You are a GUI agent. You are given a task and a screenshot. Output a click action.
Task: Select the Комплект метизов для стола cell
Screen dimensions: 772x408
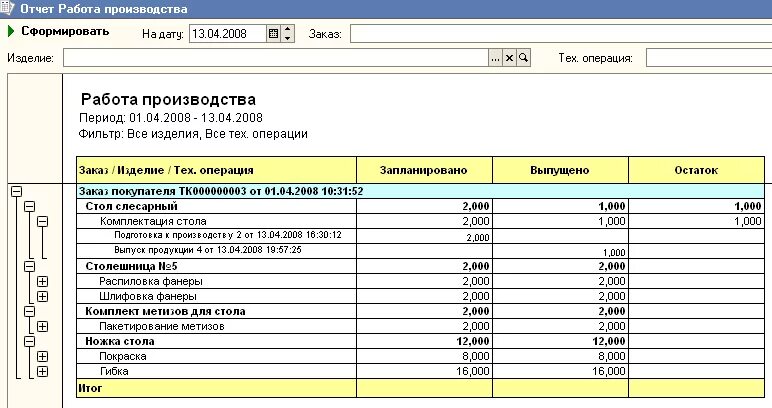[216, 312]
